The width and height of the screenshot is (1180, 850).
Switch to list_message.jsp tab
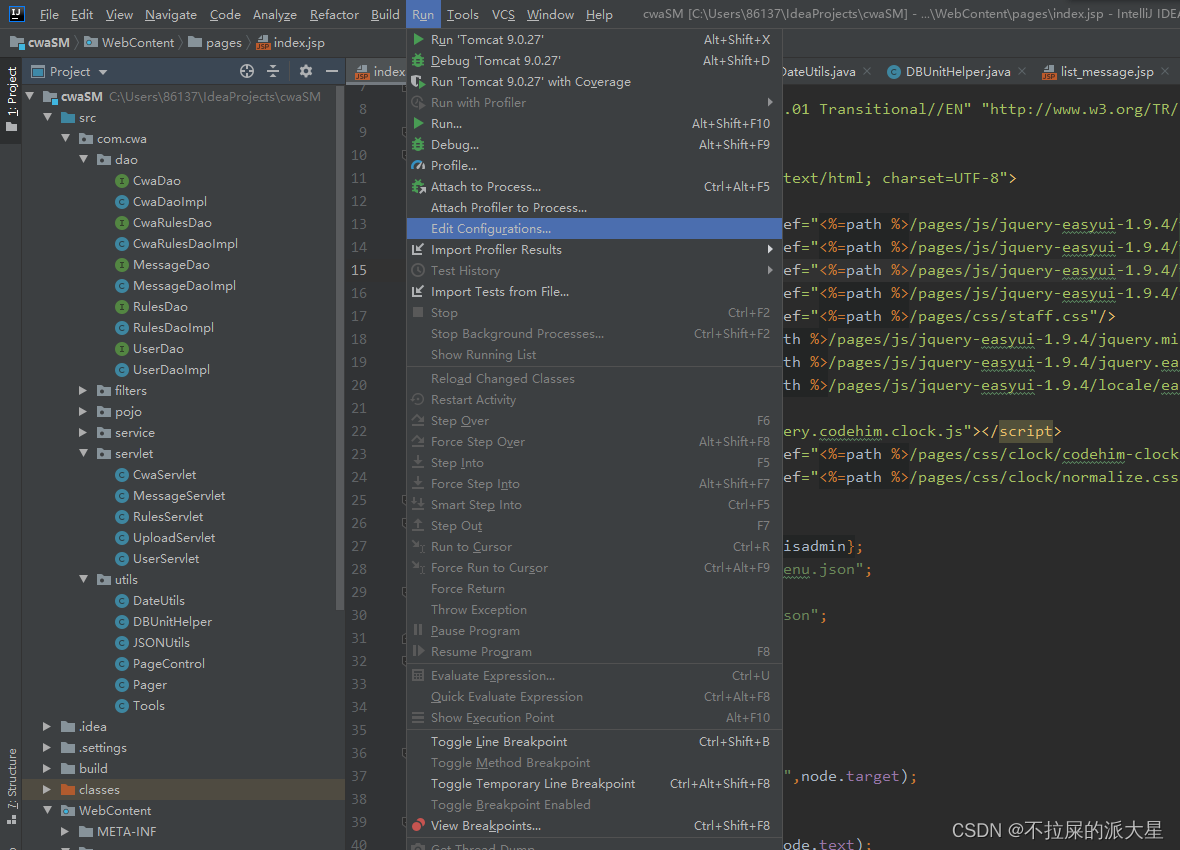point(1107,72)
